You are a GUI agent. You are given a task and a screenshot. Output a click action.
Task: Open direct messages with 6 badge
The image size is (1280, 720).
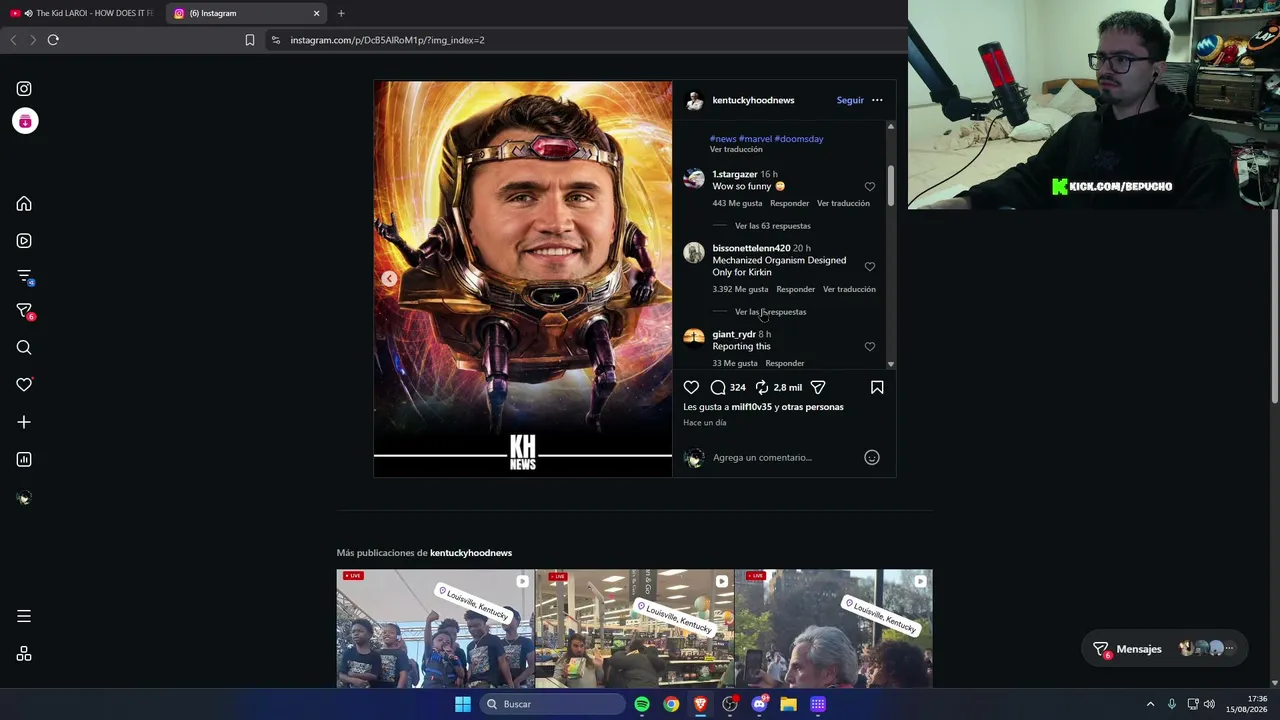pos(24,311)
